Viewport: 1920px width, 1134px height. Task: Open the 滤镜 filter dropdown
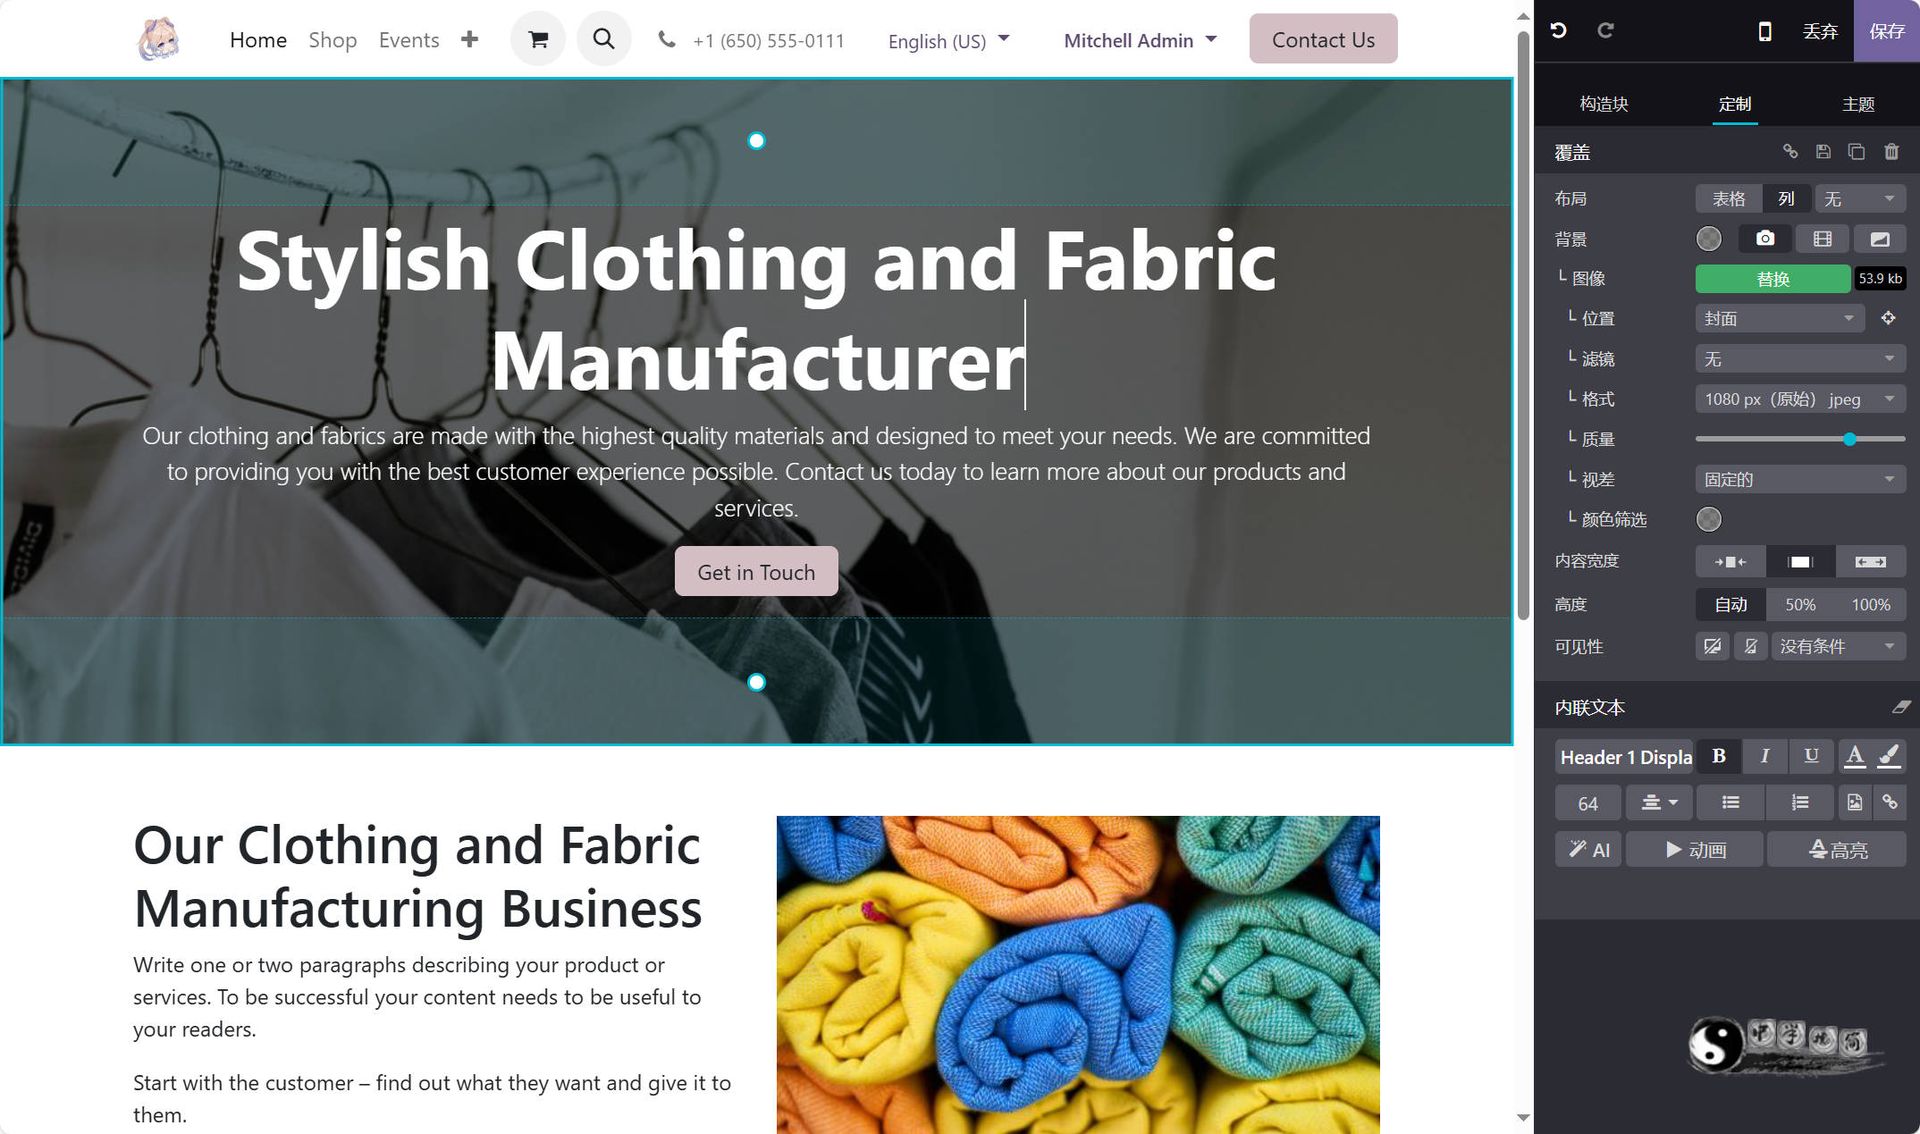click(x=1800, y=358)
